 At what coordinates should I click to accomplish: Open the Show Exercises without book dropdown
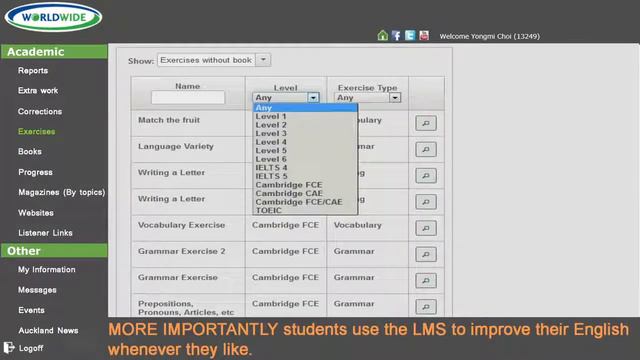[214, 60]
